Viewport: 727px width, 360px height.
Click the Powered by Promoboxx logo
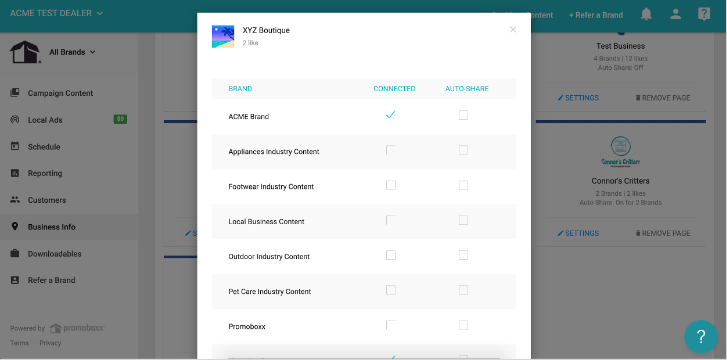[77, 328]
